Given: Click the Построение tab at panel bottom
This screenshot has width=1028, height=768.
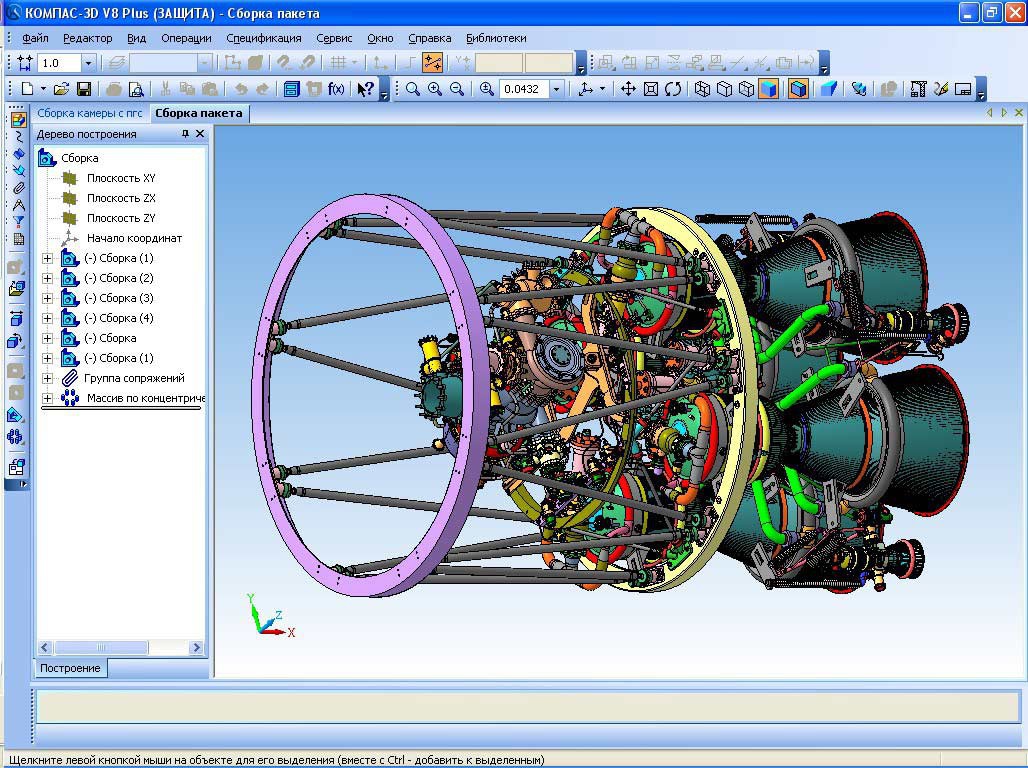Looking at the screenshot, I should pos(70,668).
